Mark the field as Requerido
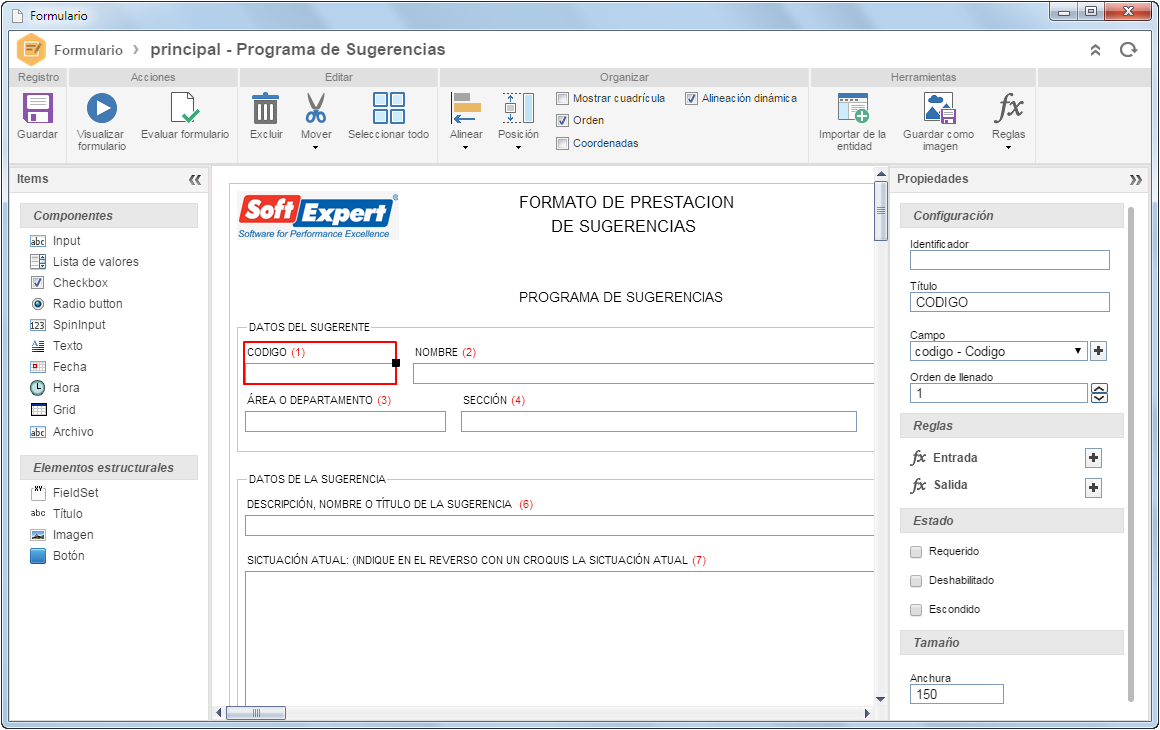Screen dimensions: 1160x730 click(916, 552)
